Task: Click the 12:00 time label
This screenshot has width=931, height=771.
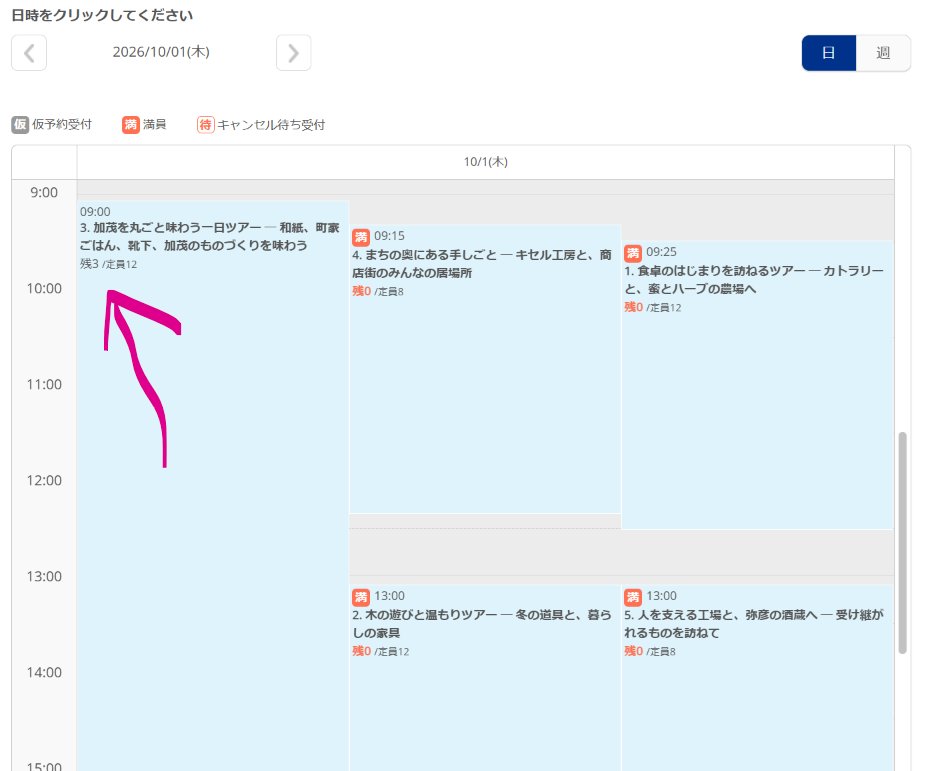Action: coord(44,480)
